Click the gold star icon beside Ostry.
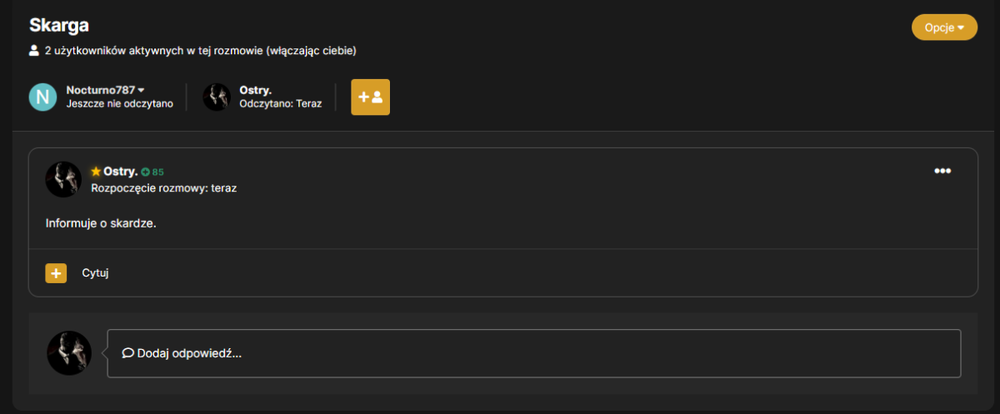1000x414 pixels. (96, 172)
